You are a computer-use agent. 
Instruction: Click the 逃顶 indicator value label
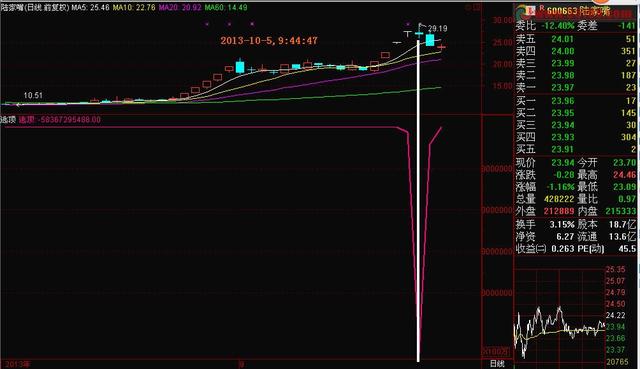tap(60, 120)
